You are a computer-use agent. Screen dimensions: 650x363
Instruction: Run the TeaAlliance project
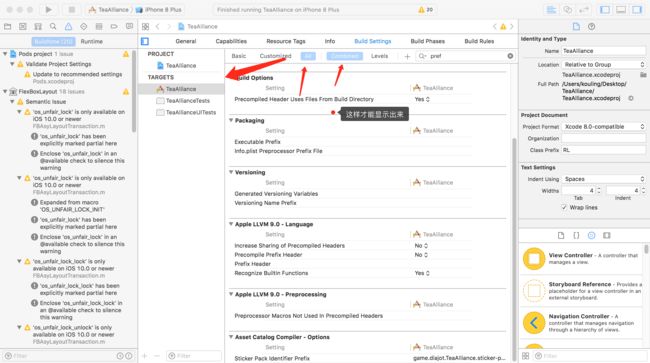click(x=49, y=10)
